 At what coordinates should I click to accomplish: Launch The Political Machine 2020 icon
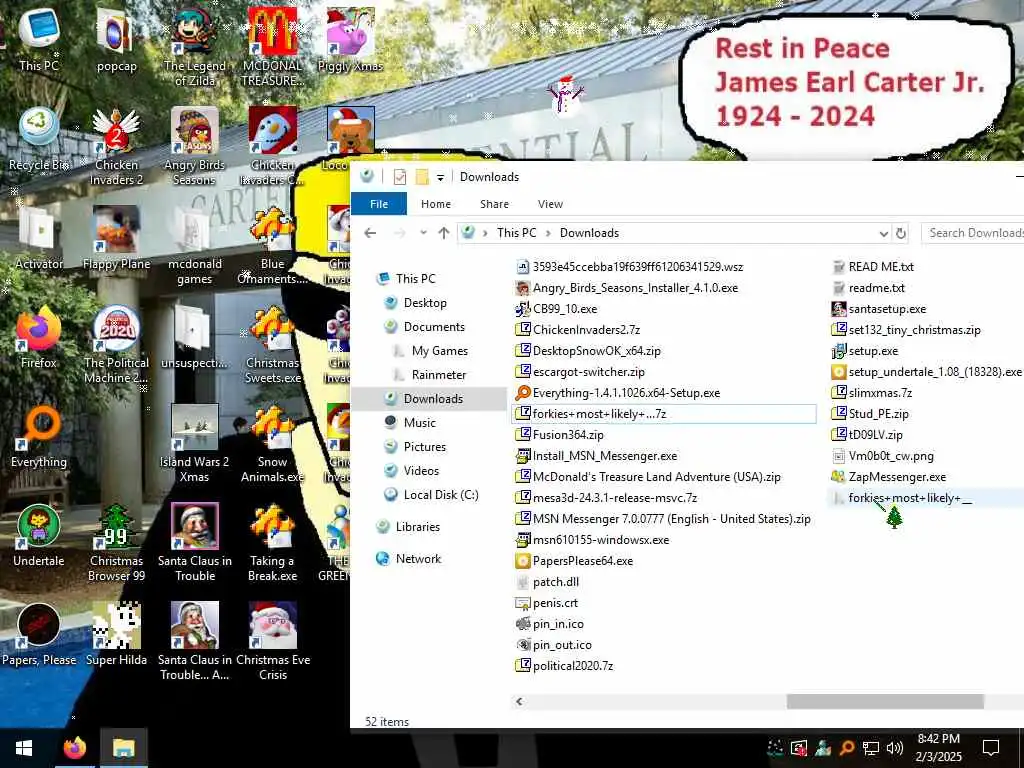tap(116, 345)
